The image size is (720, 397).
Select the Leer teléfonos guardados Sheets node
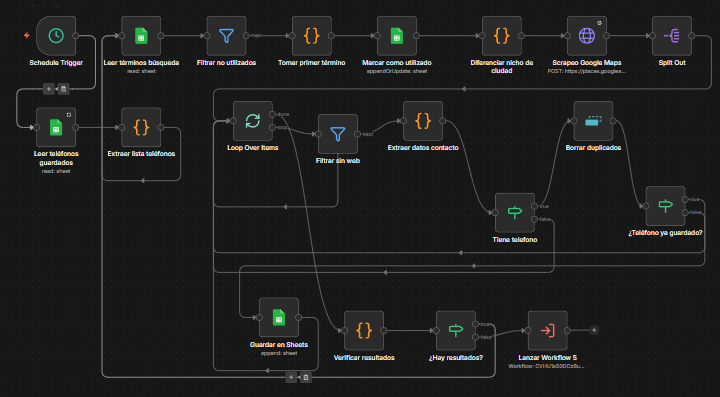tap(56, 127)
